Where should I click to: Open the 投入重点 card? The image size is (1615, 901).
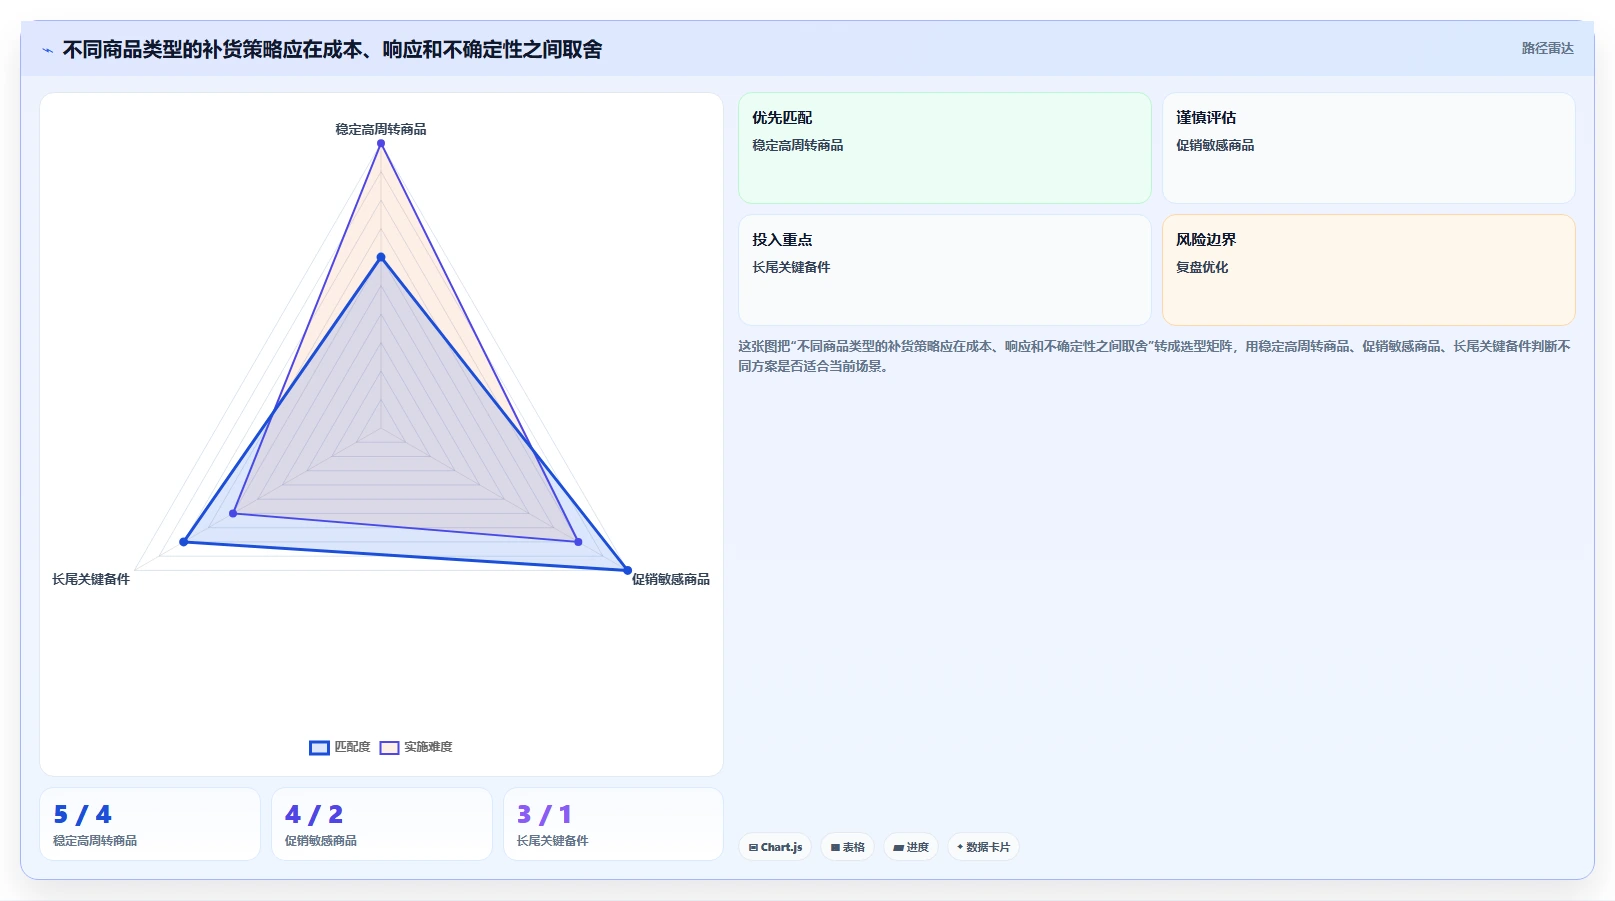(945, 270)
